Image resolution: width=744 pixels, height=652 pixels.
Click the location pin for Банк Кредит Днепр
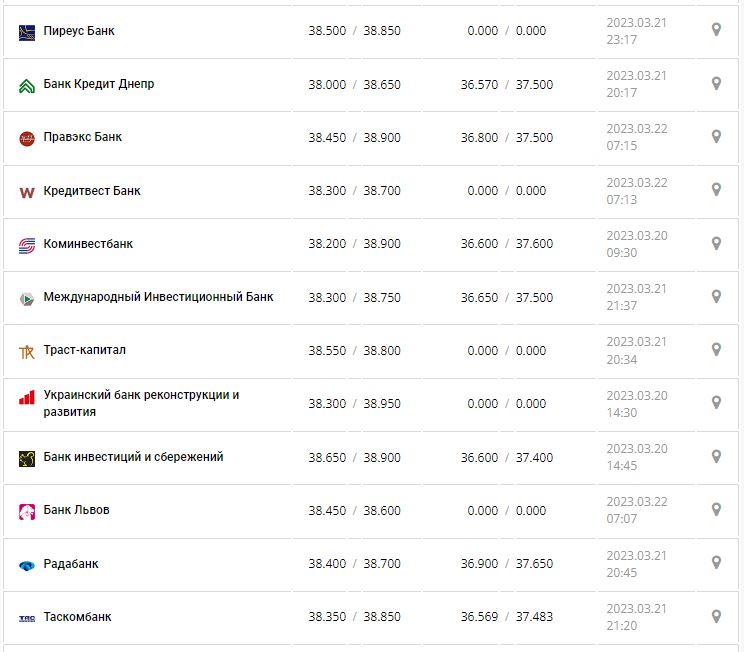[716, 83]
